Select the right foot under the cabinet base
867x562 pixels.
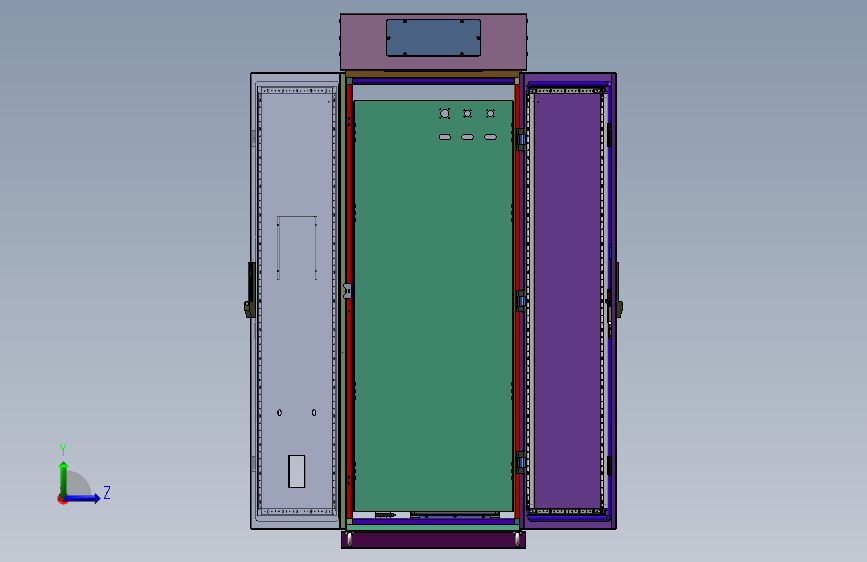click(518, 539)
